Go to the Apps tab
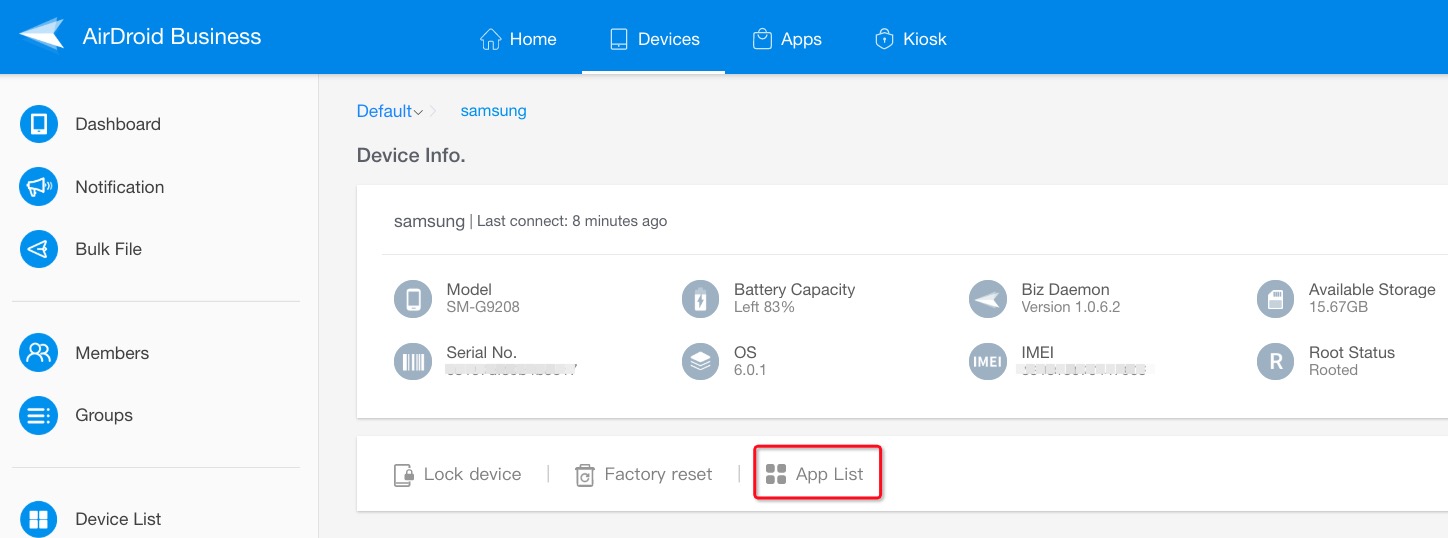Screen dimensions: 1448x538 787,39
